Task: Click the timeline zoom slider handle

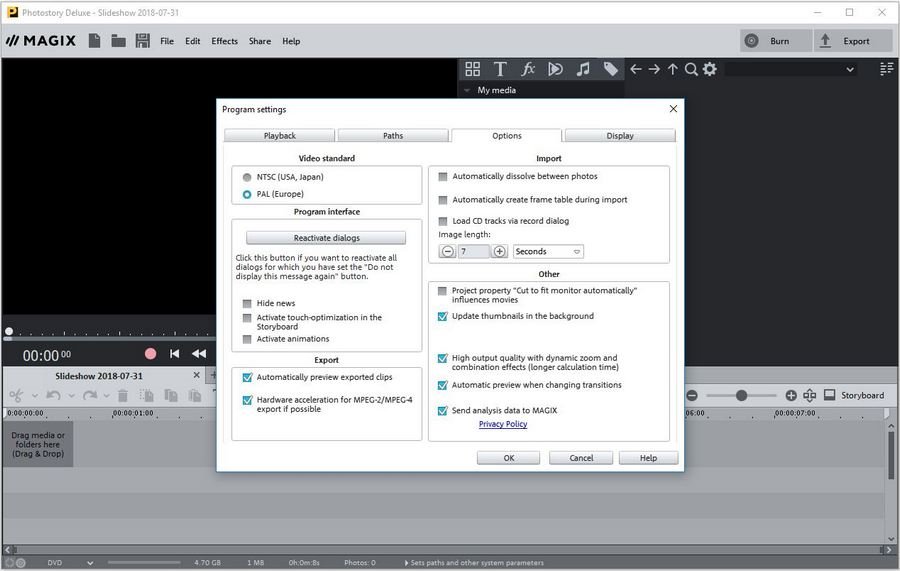Action: (741, 396)
